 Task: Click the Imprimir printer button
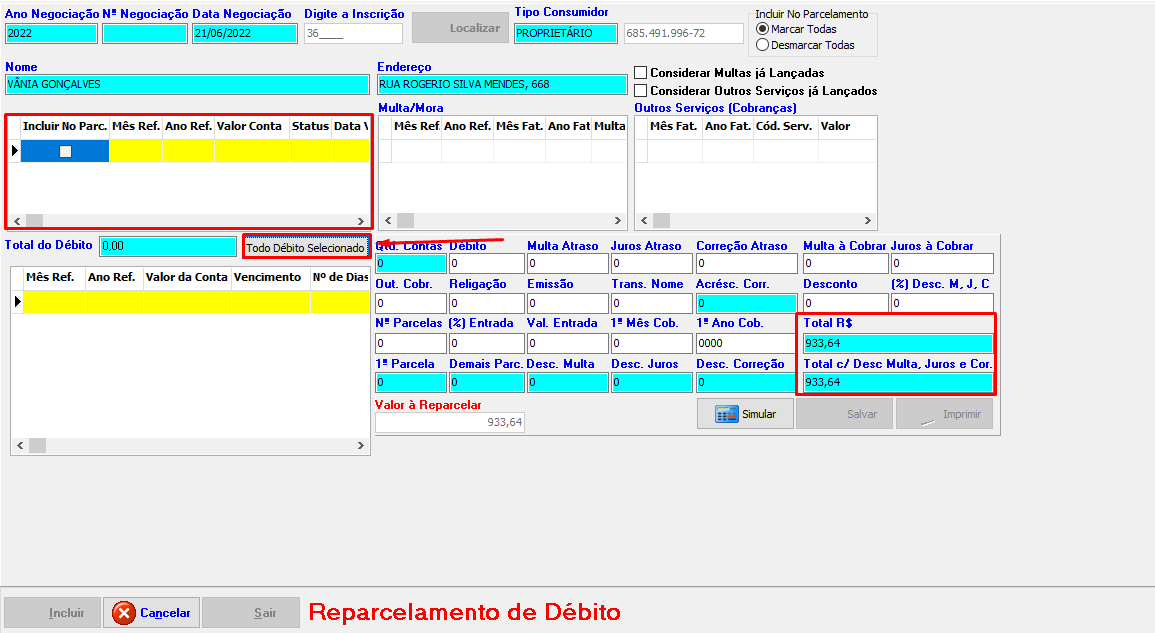(x=944, y=414)
